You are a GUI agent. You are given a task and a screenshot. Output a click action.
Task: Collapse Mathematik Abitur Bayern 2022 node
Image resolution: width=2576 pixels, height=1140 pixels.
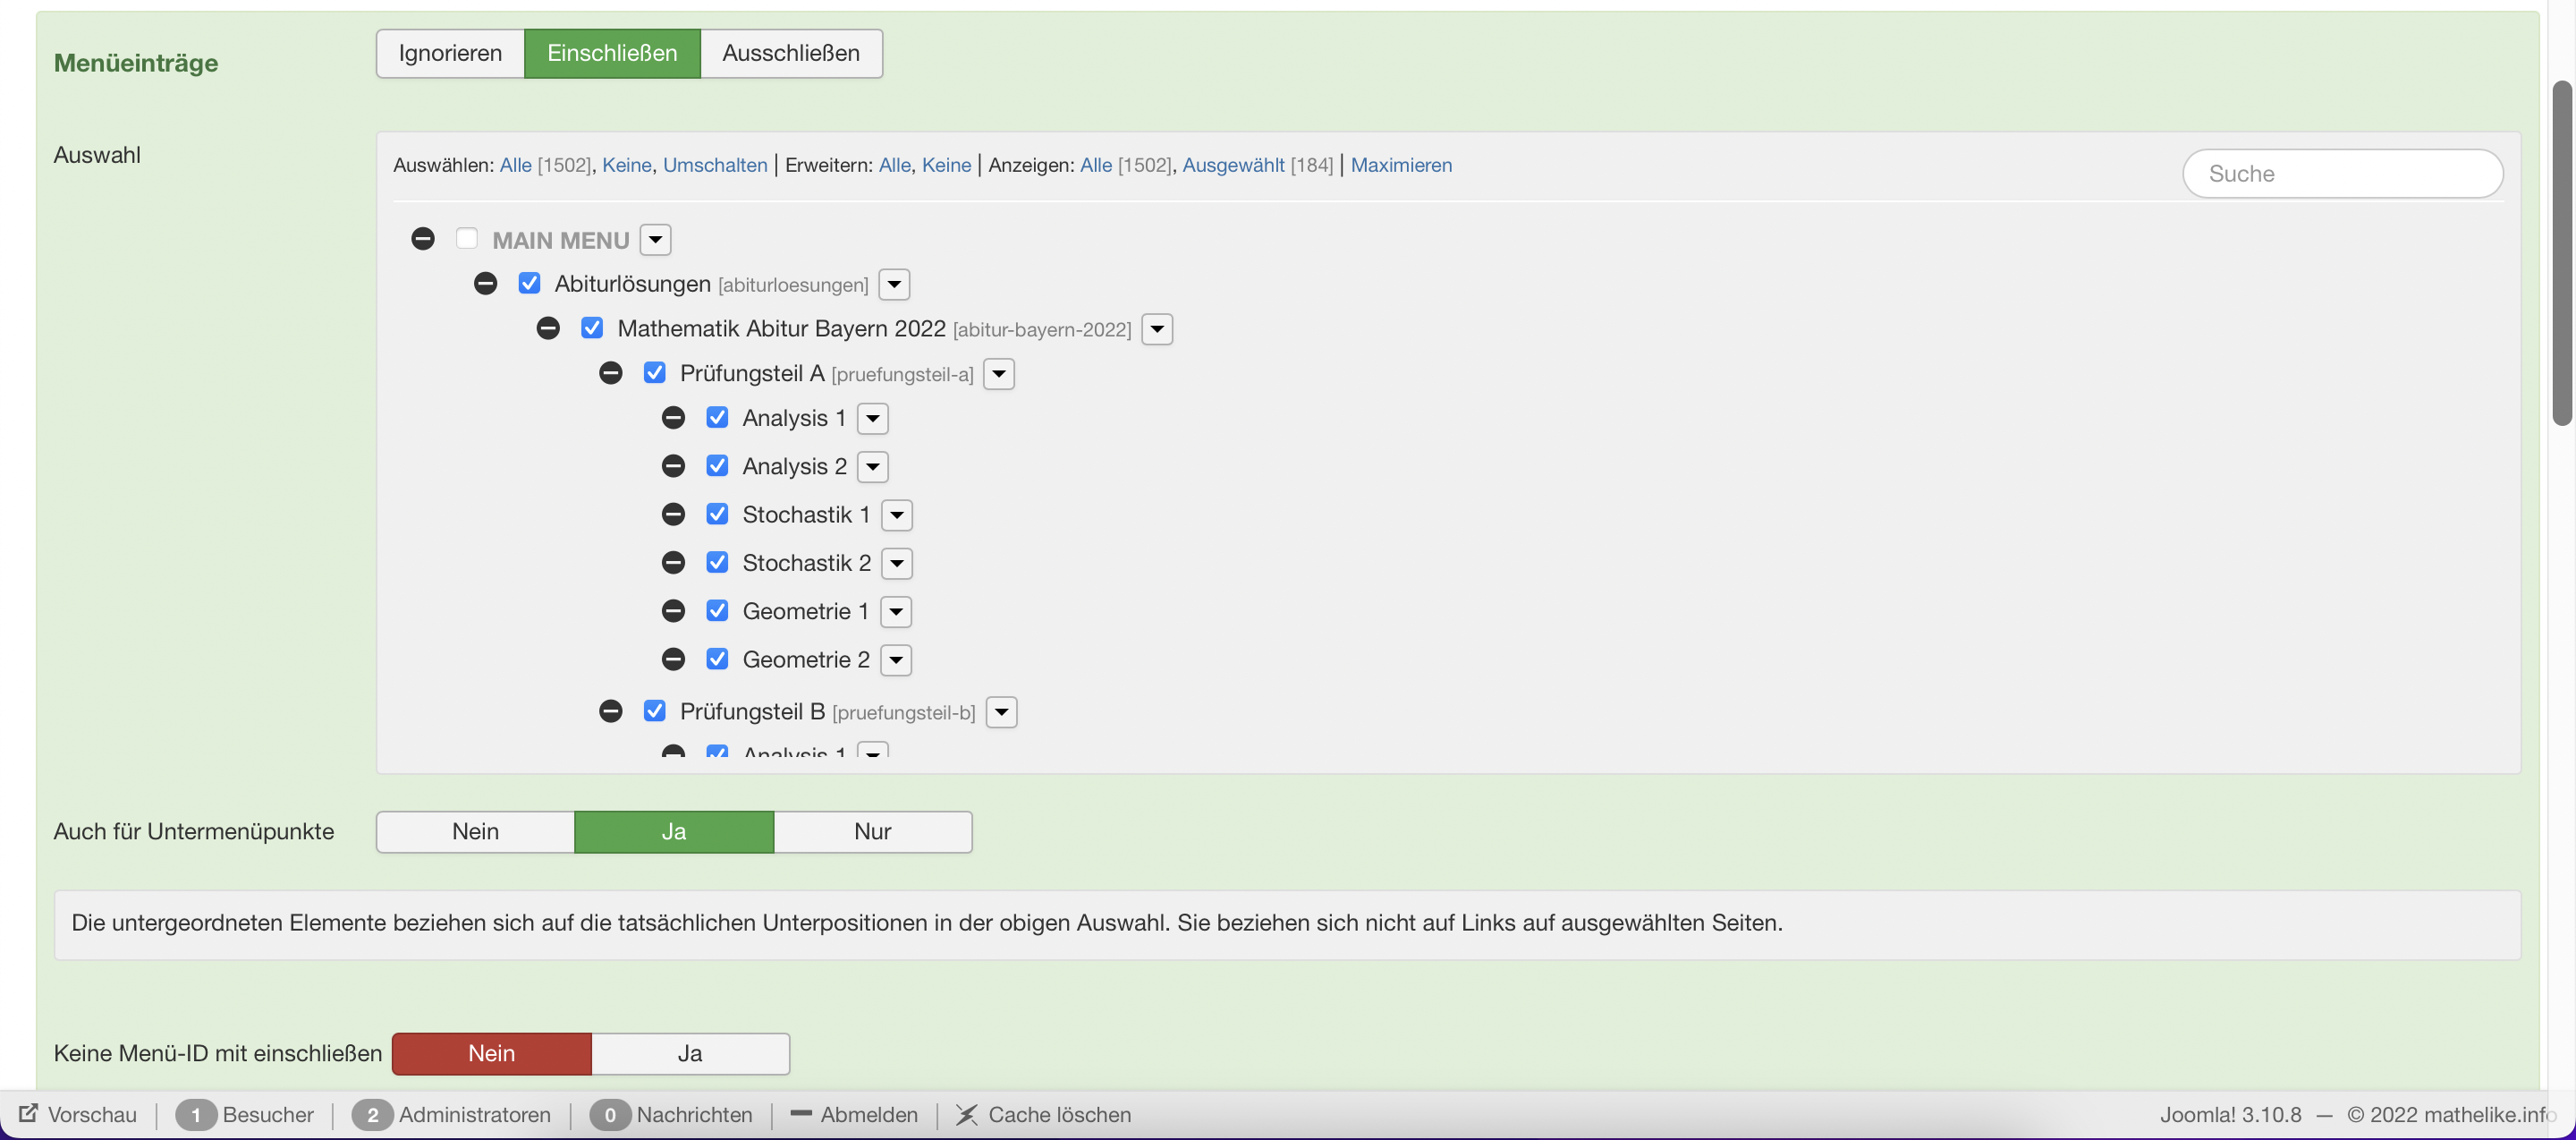(x=548, y=328)
